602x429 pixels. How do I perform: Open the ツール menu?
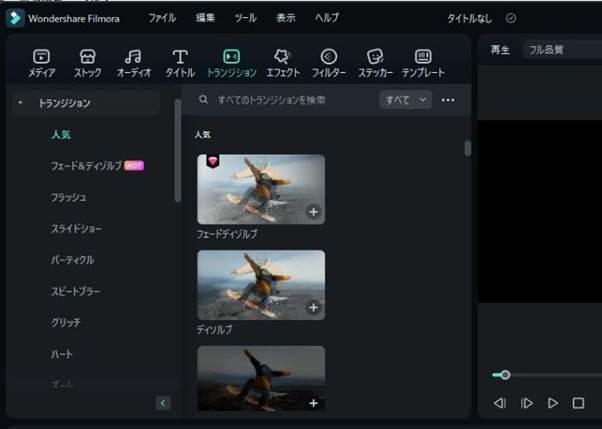click(245, 18)
